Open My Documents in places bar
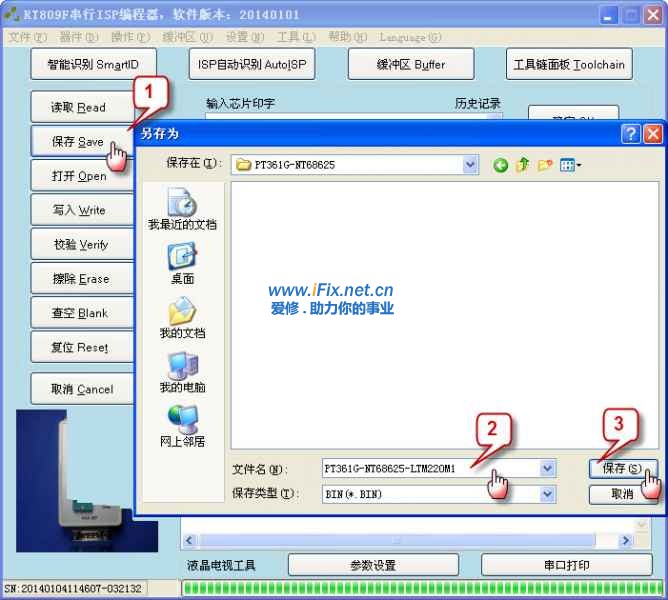This screenshot has width=668, height=600. tap(182, 318)
